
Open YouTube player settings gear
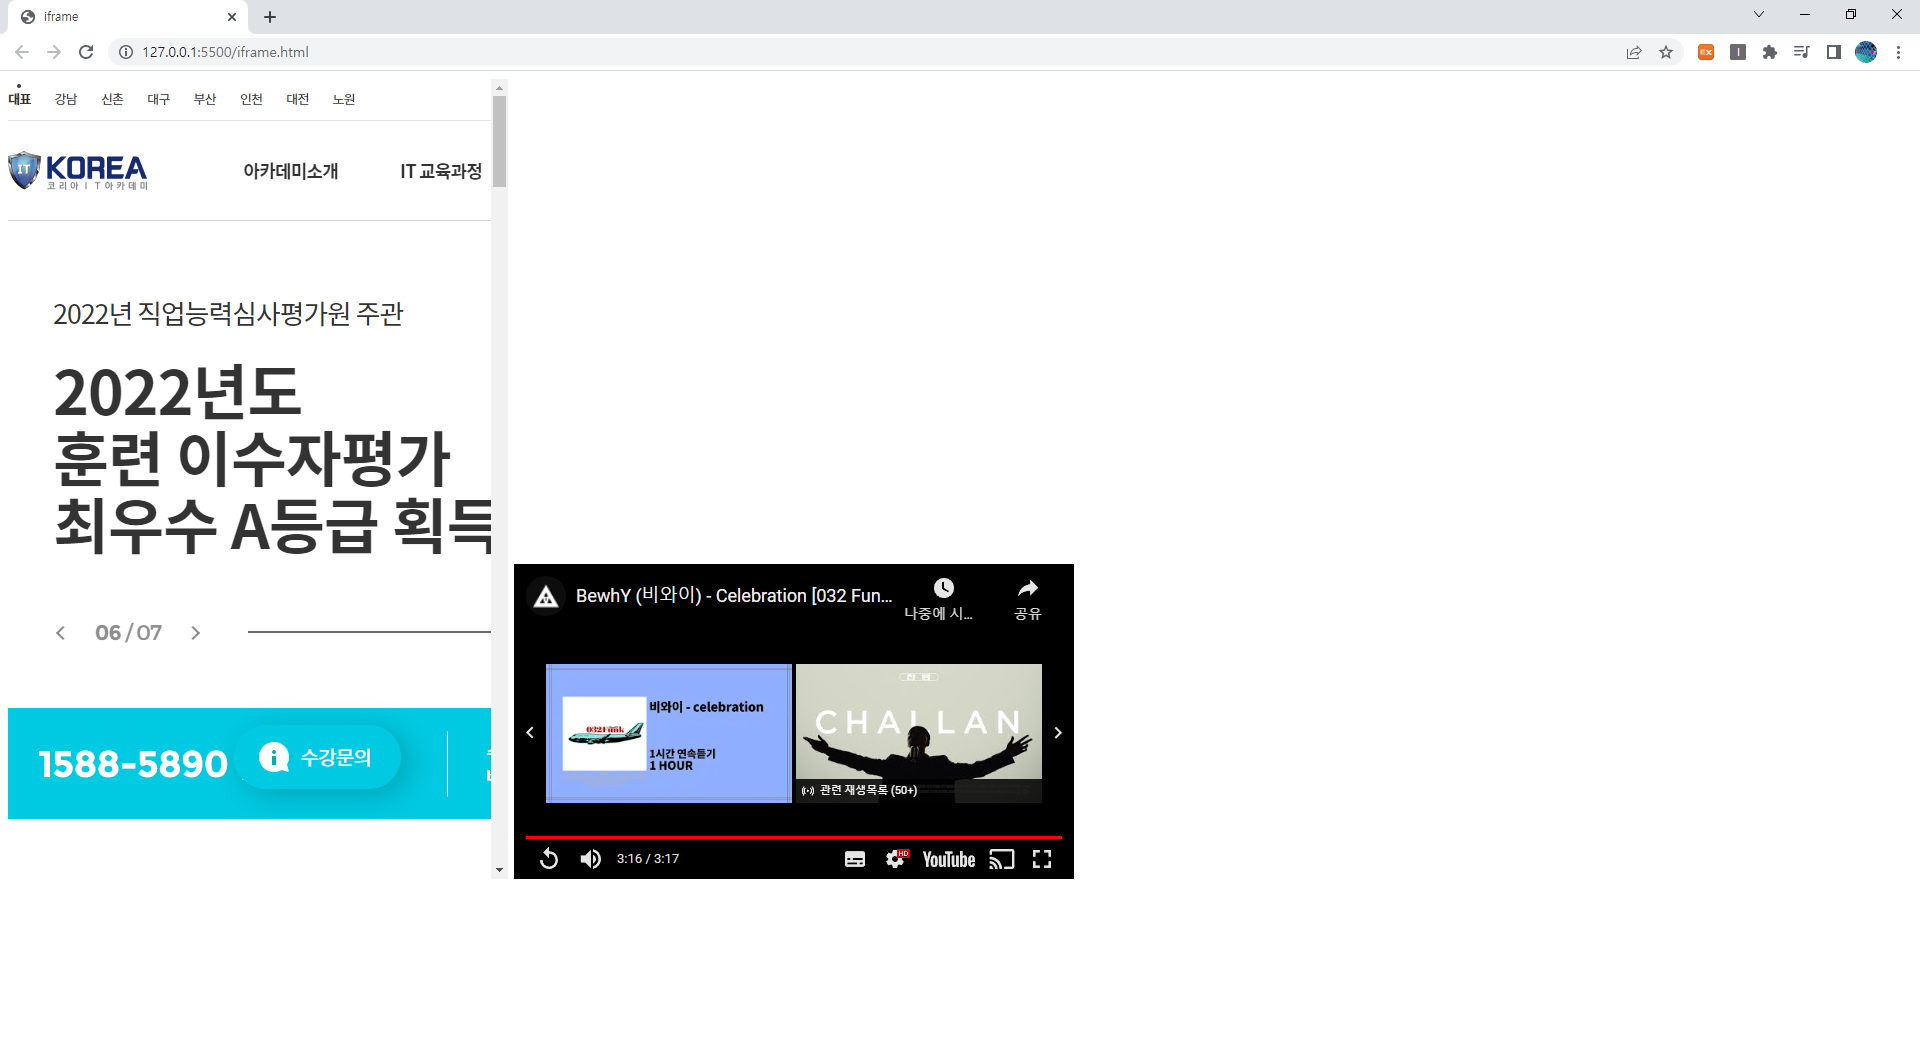[896, 859]
